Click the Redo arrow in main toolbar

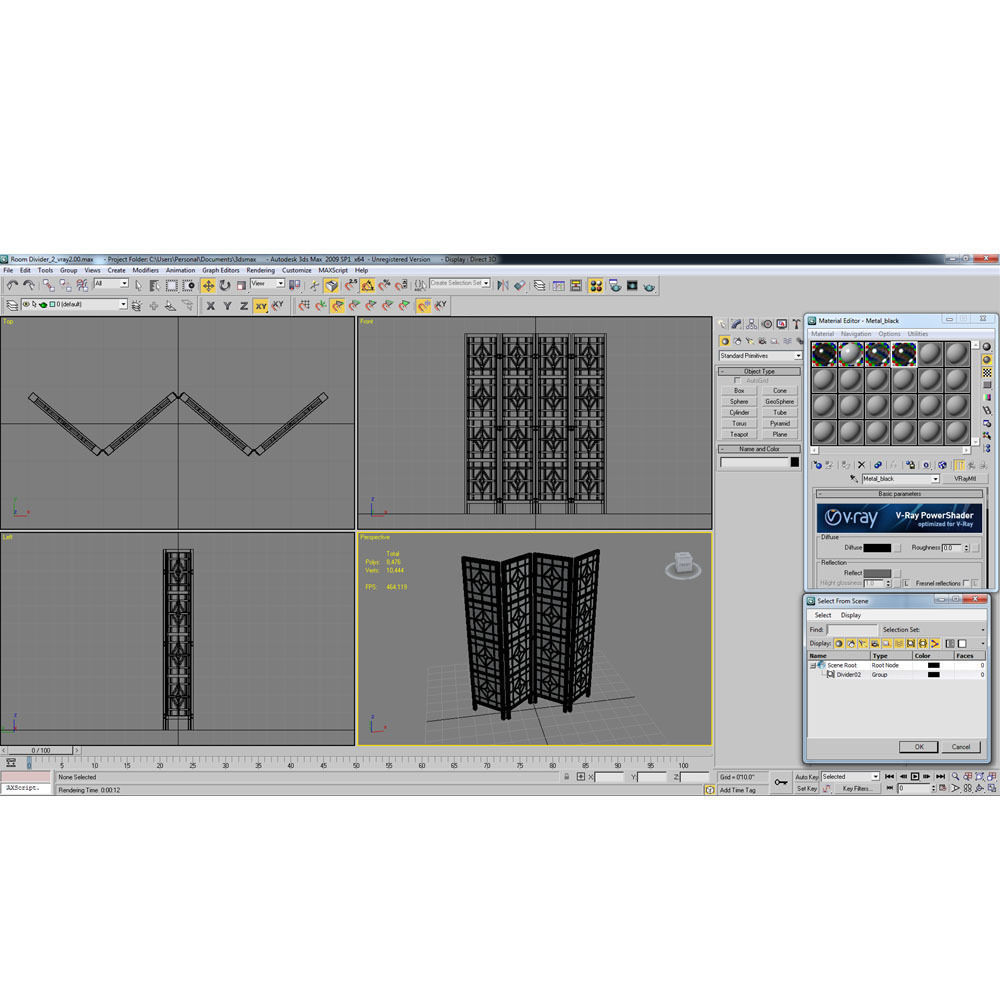[x=29, y=286]
